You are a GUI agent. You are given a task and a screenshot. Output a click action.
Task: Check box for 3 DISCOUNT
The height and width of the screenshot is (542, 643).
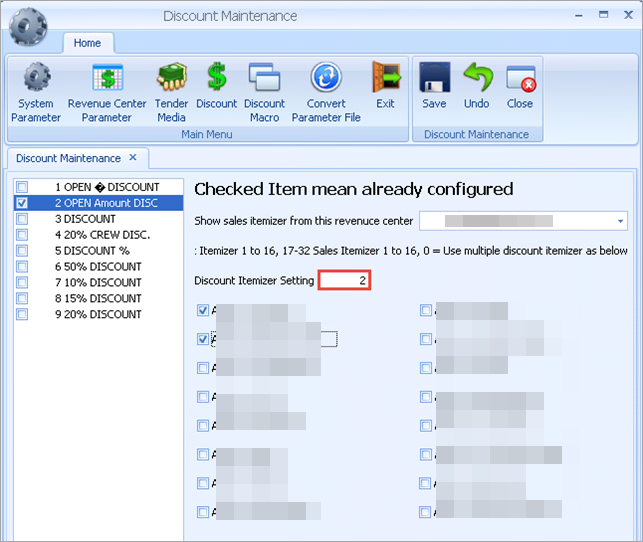[22, 219]
